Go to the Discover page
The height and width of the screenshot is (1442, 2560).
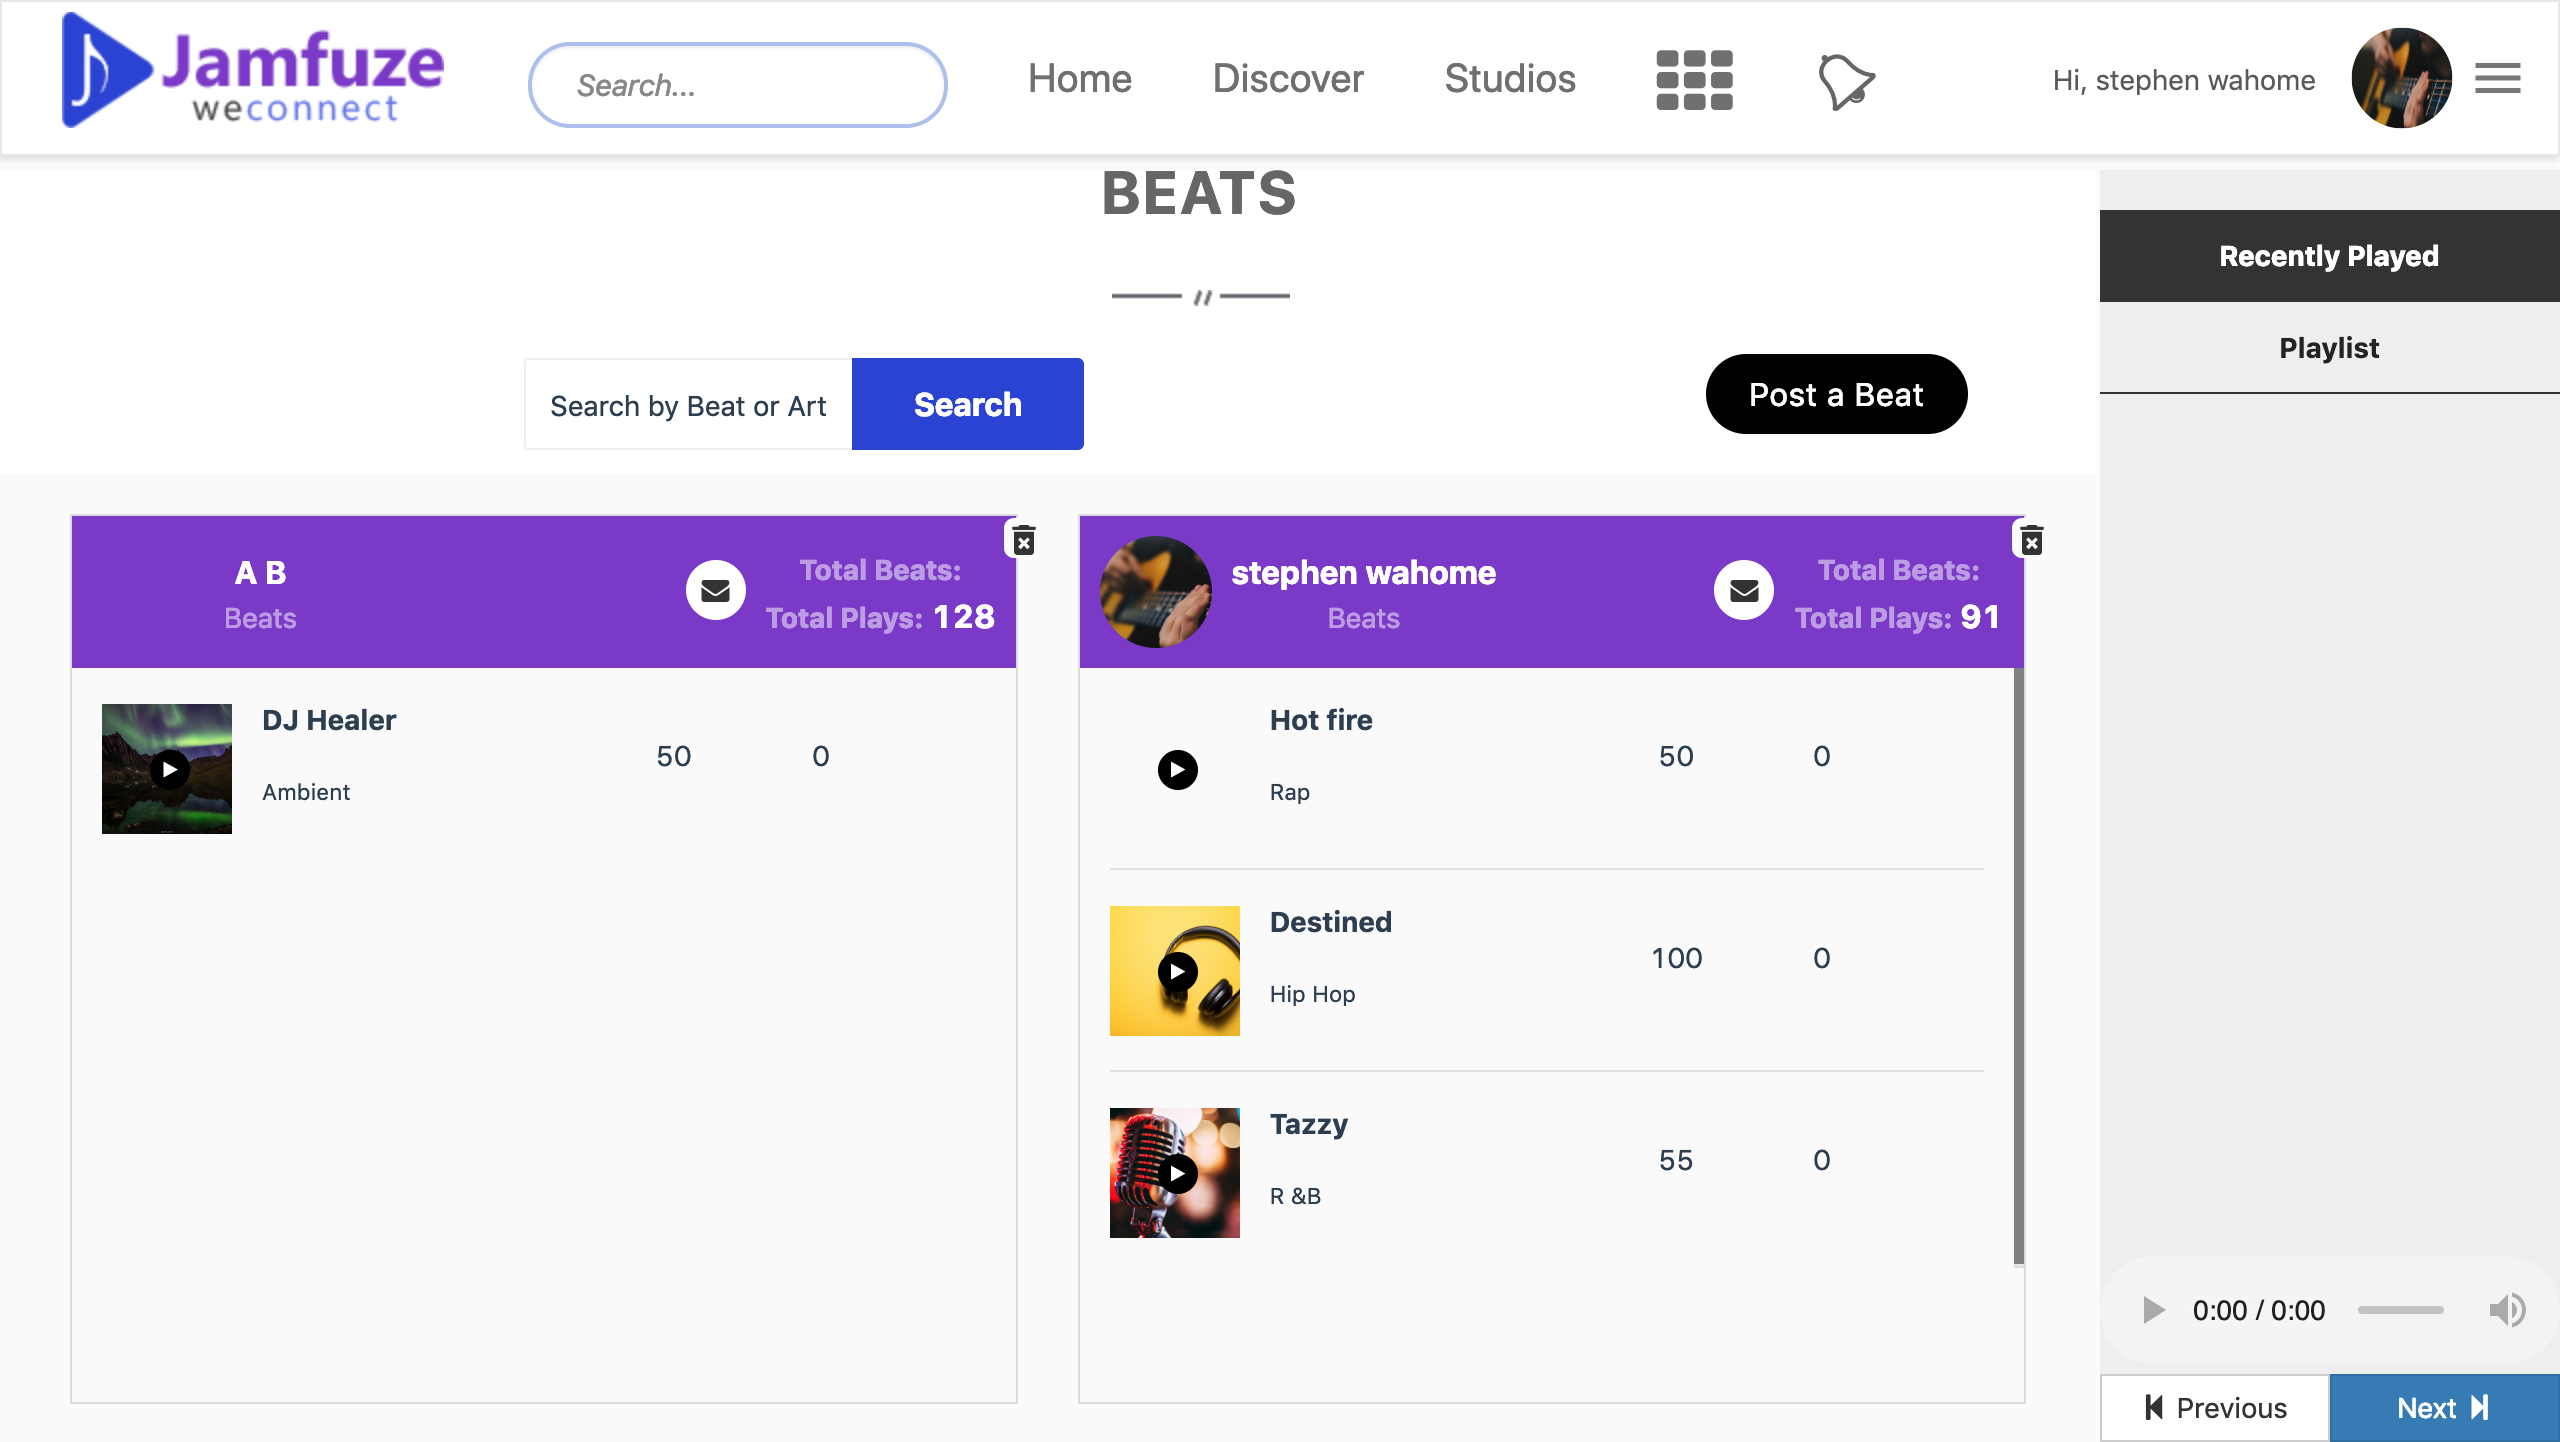[x=1287, y=79]
